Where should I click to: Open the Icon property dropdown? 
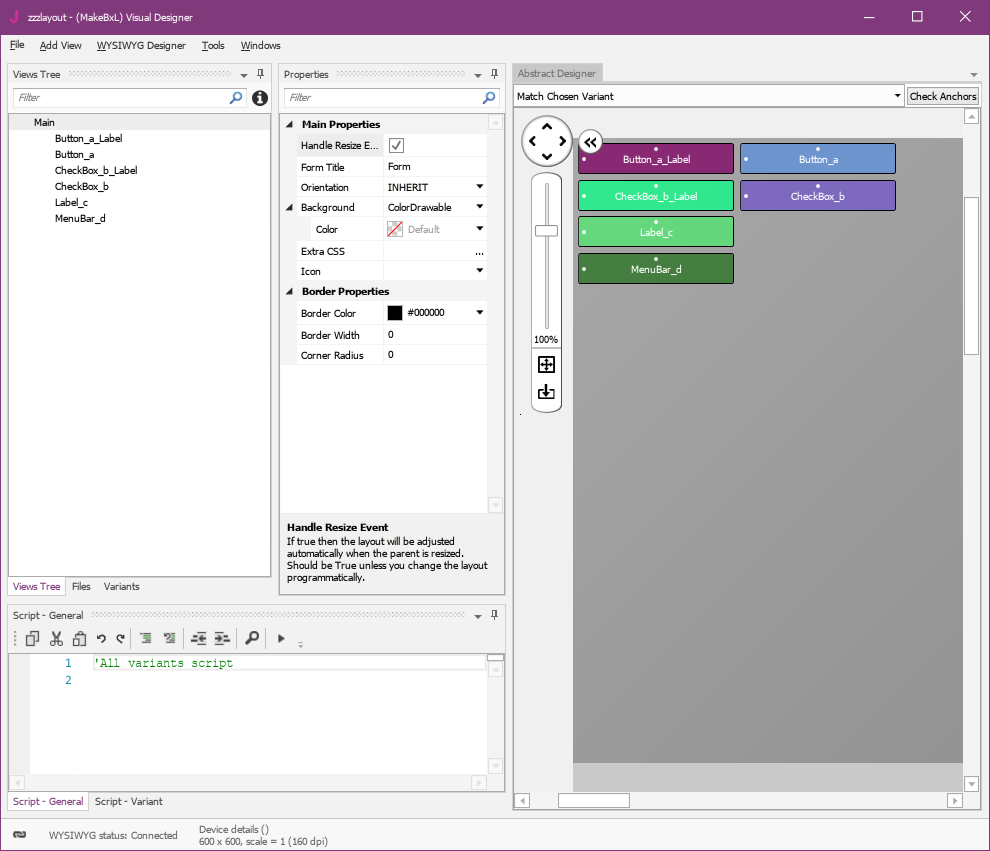(480, 271)
